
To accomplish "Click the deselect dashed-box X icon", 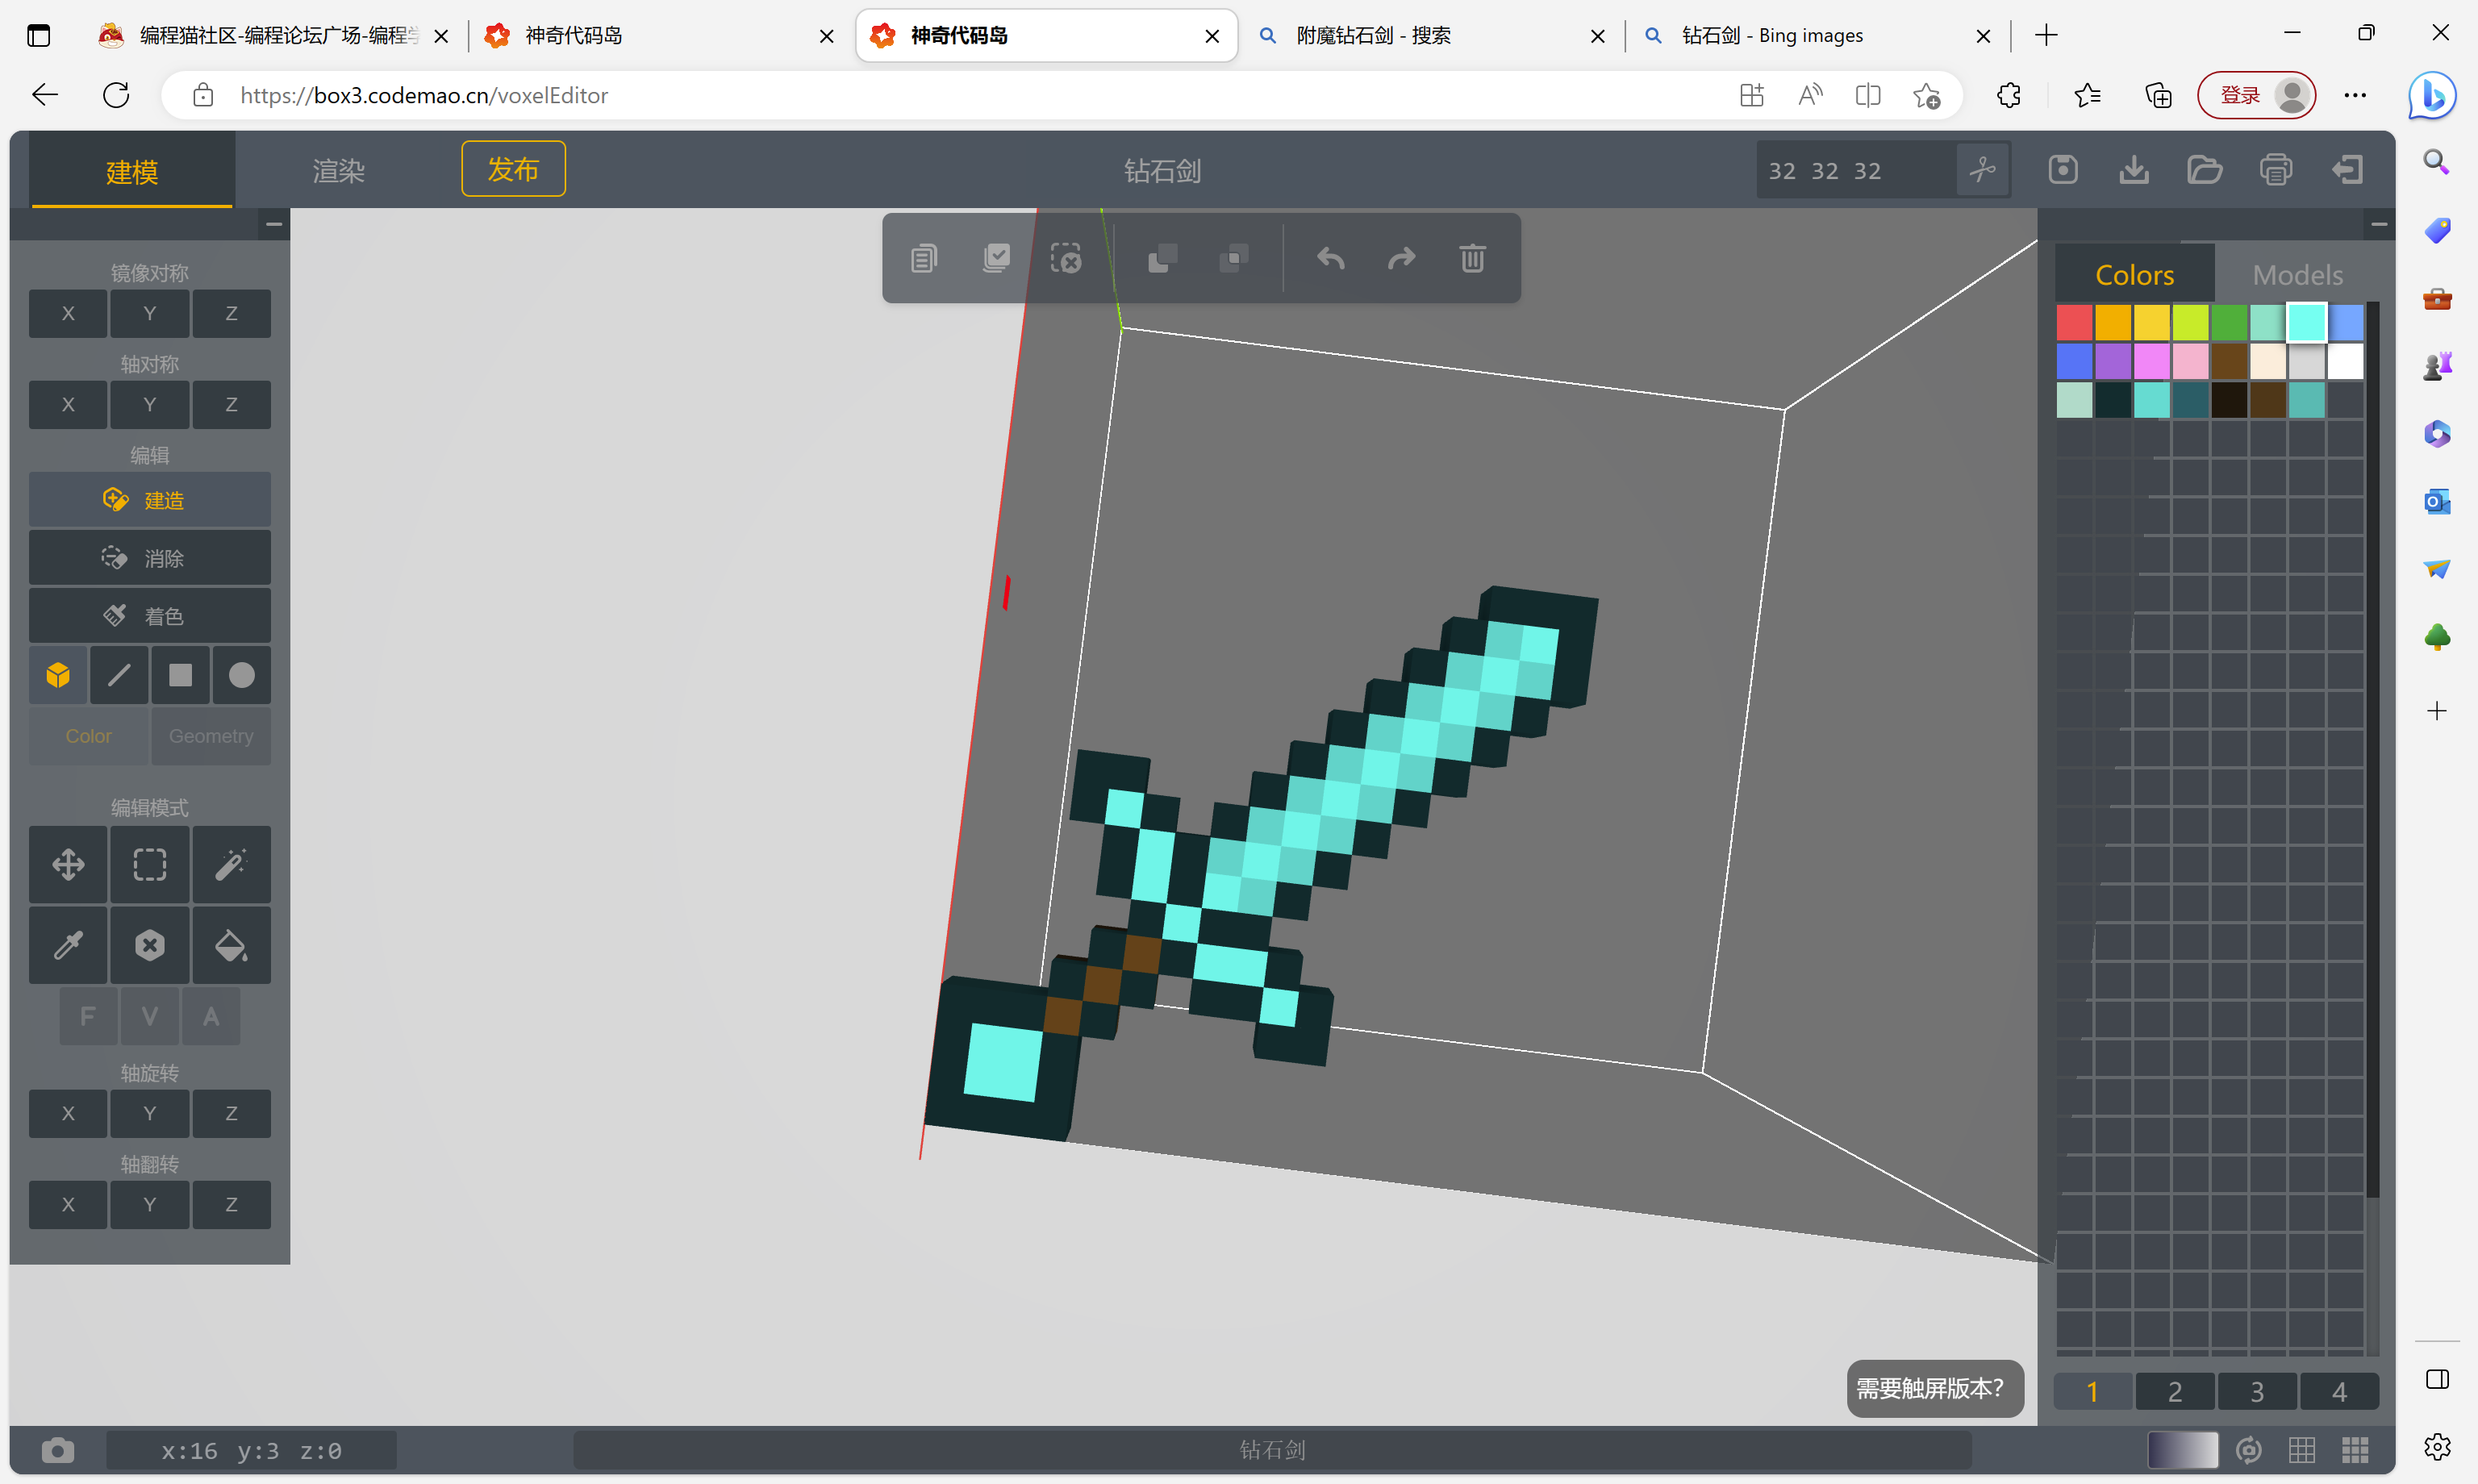I will (1066, 259).
